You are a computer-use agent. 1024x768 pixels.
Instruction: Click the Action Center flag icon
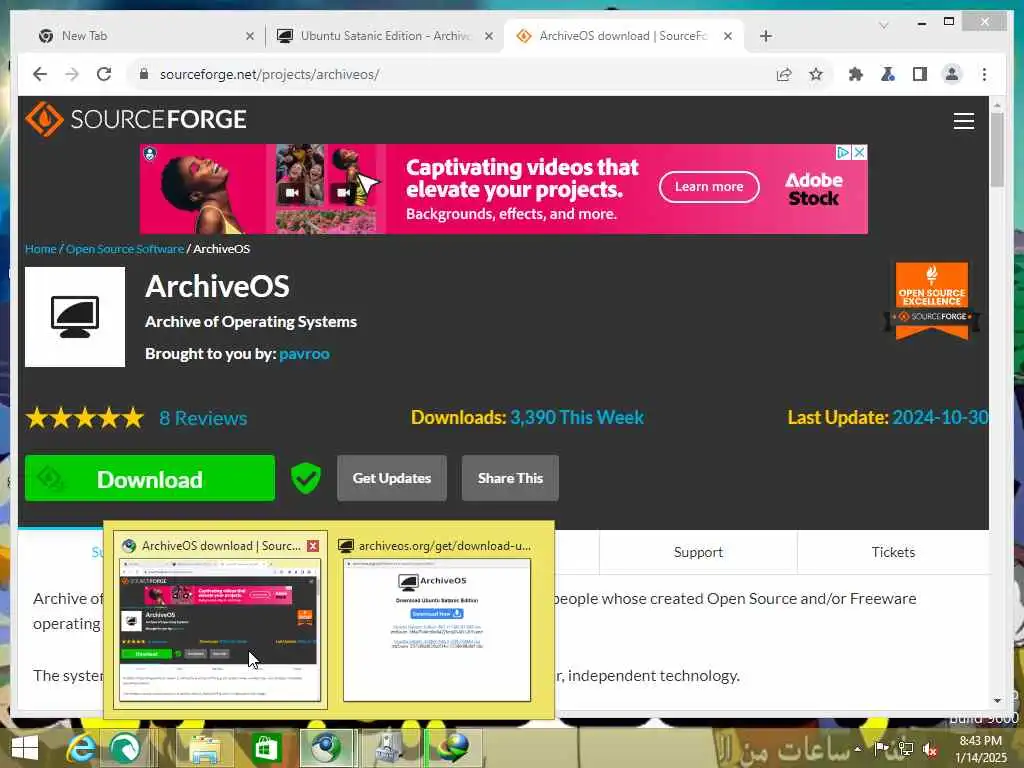click(x=881, y=748)
